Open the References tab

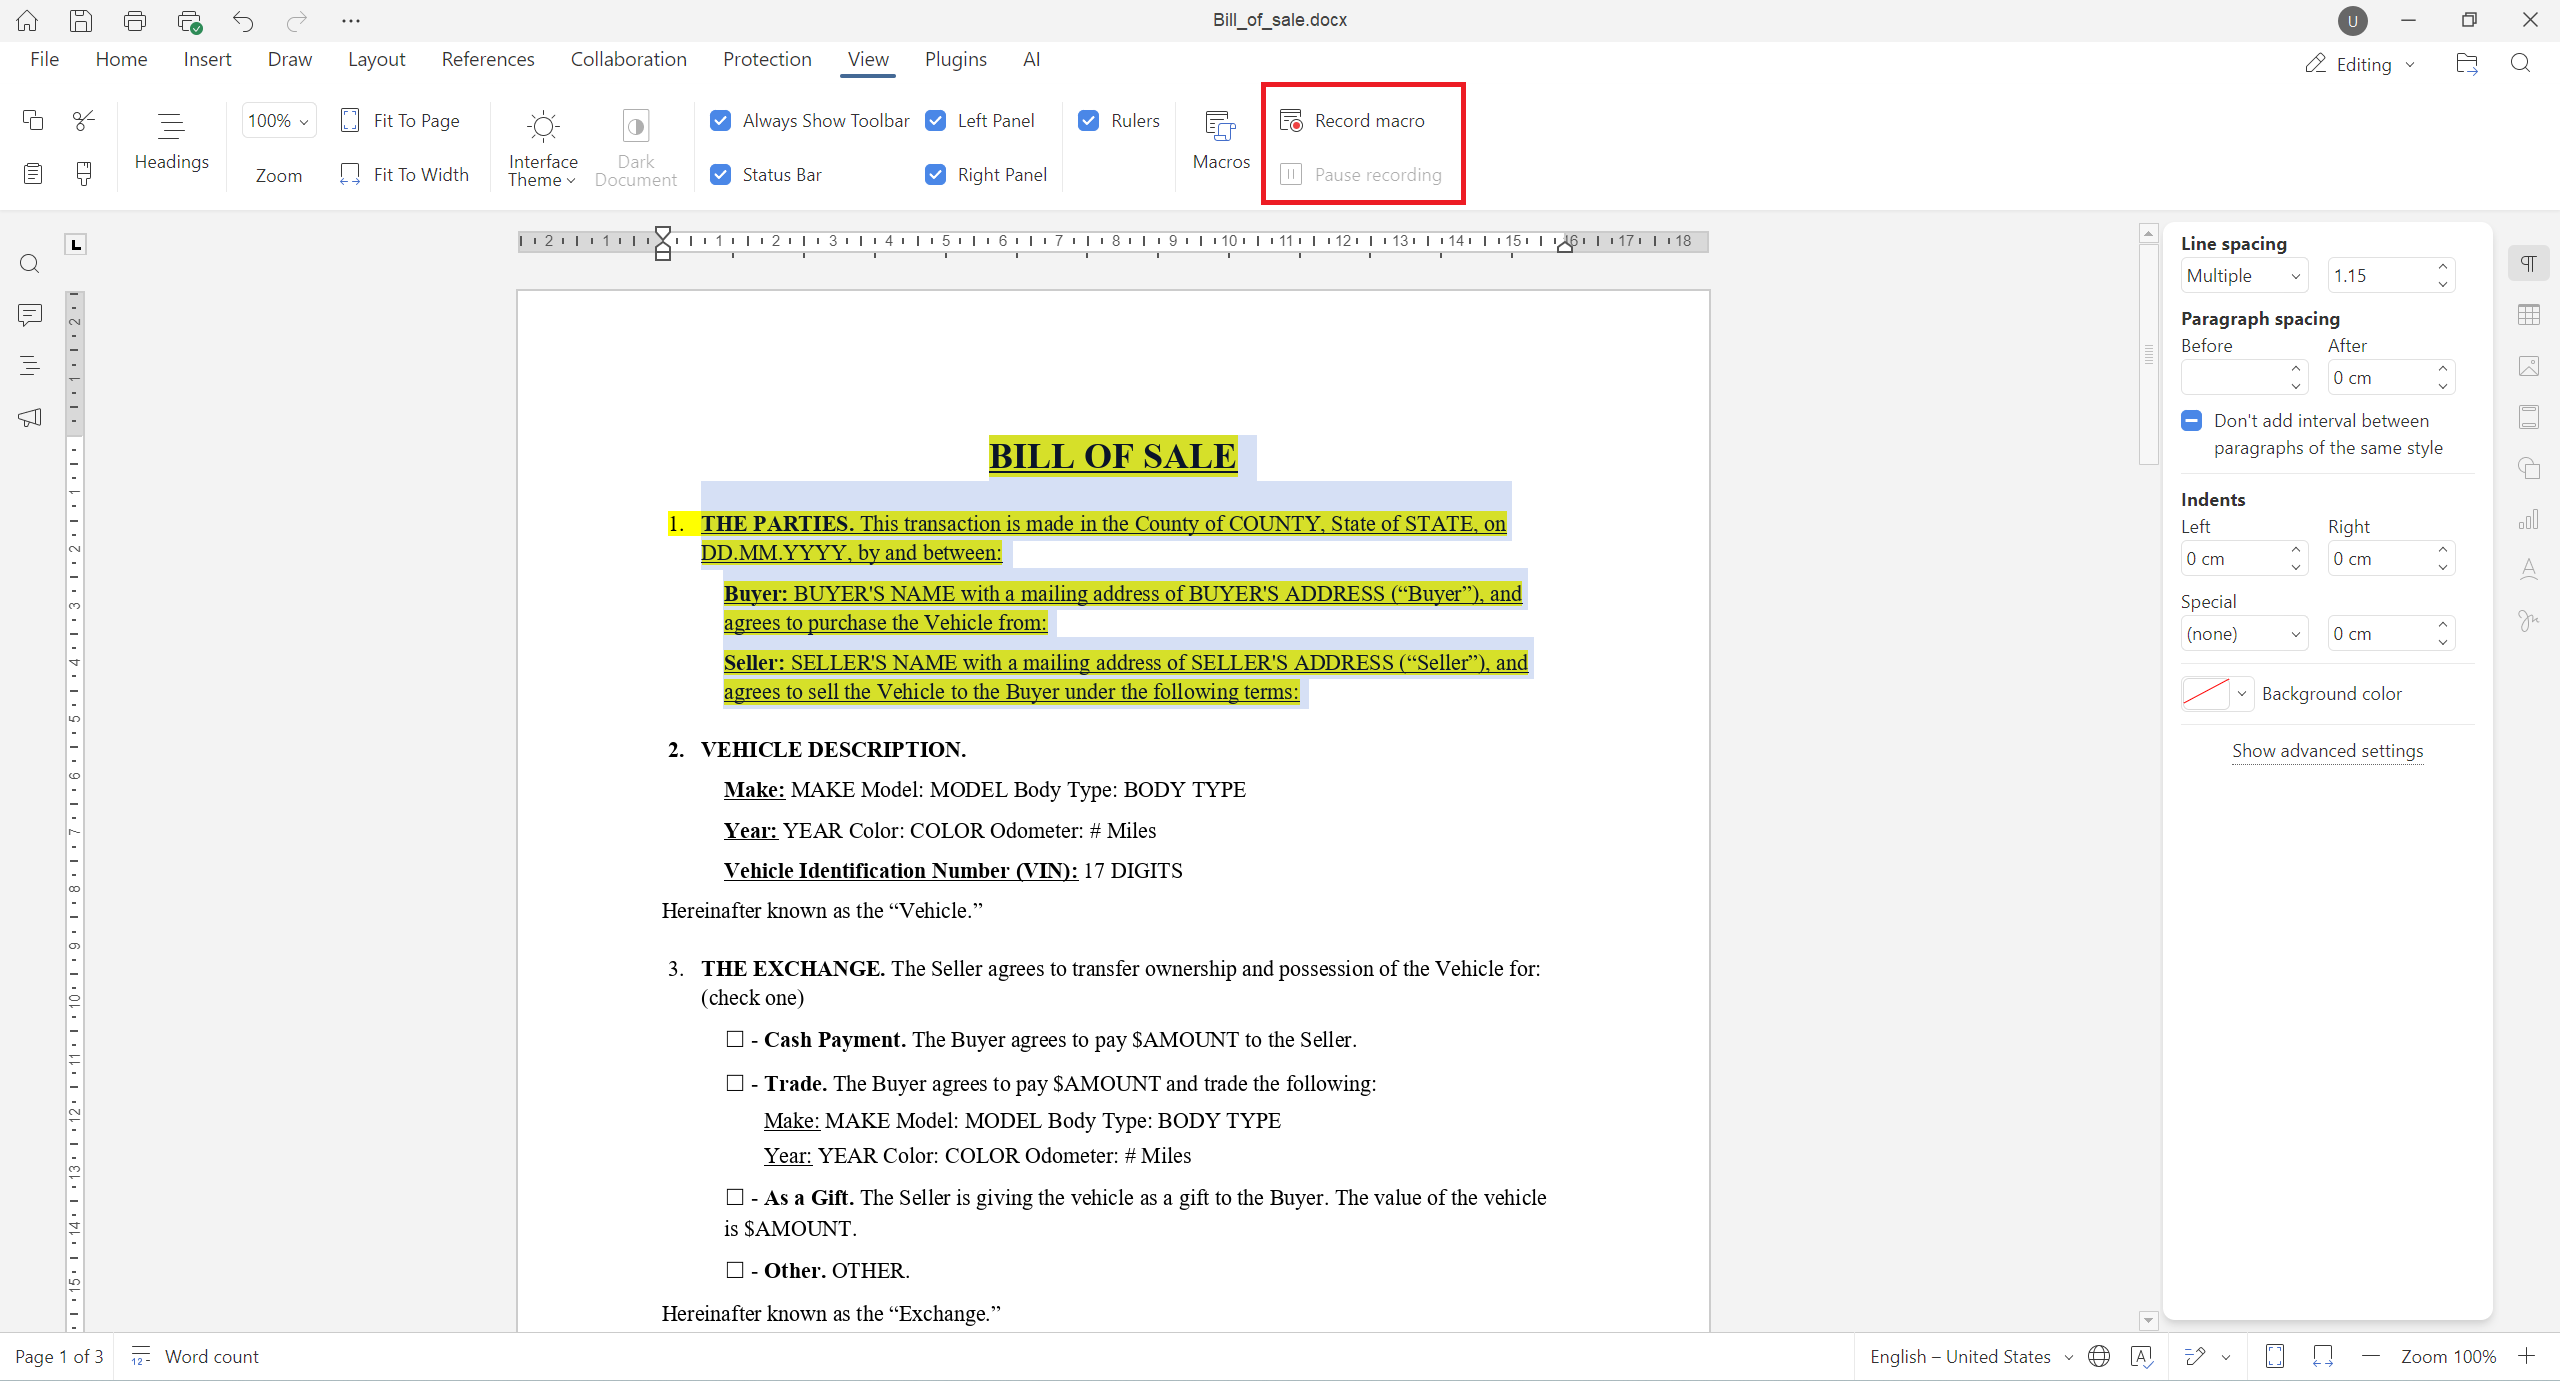(488, 59)
